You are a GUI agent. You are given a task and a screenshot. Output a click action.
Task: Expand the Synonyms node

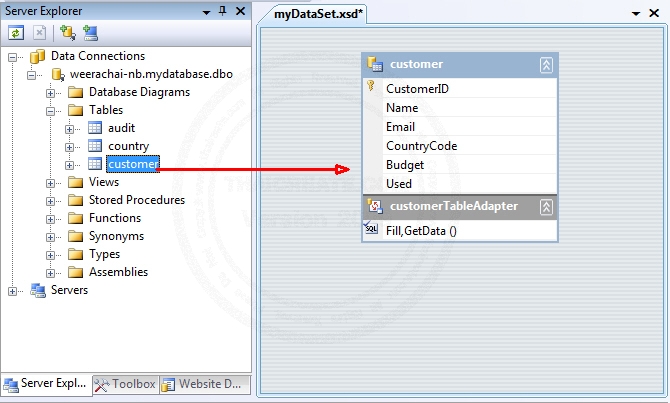[50, 237]
